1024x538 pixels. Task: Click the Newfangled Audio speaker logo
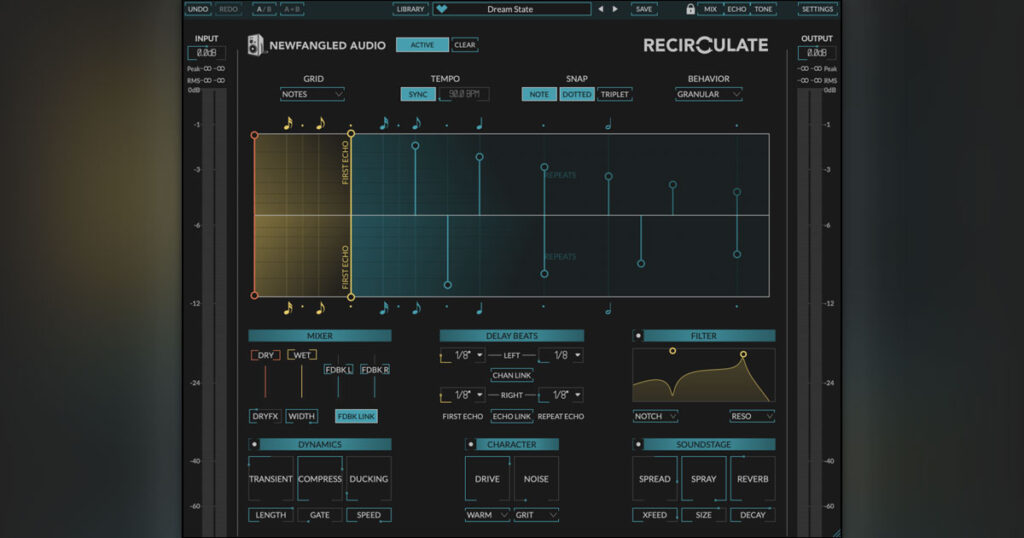click(255, 45)
